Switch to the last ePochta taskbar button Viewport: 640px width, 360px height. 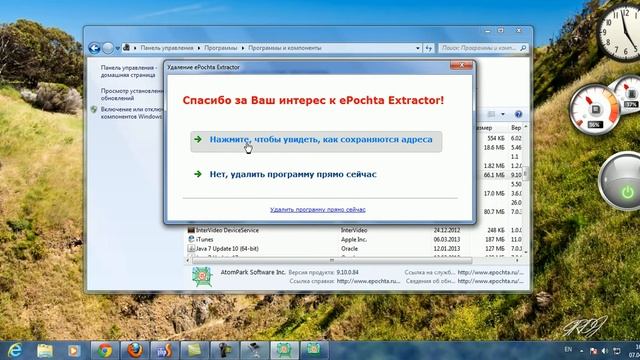pos(314,350)
